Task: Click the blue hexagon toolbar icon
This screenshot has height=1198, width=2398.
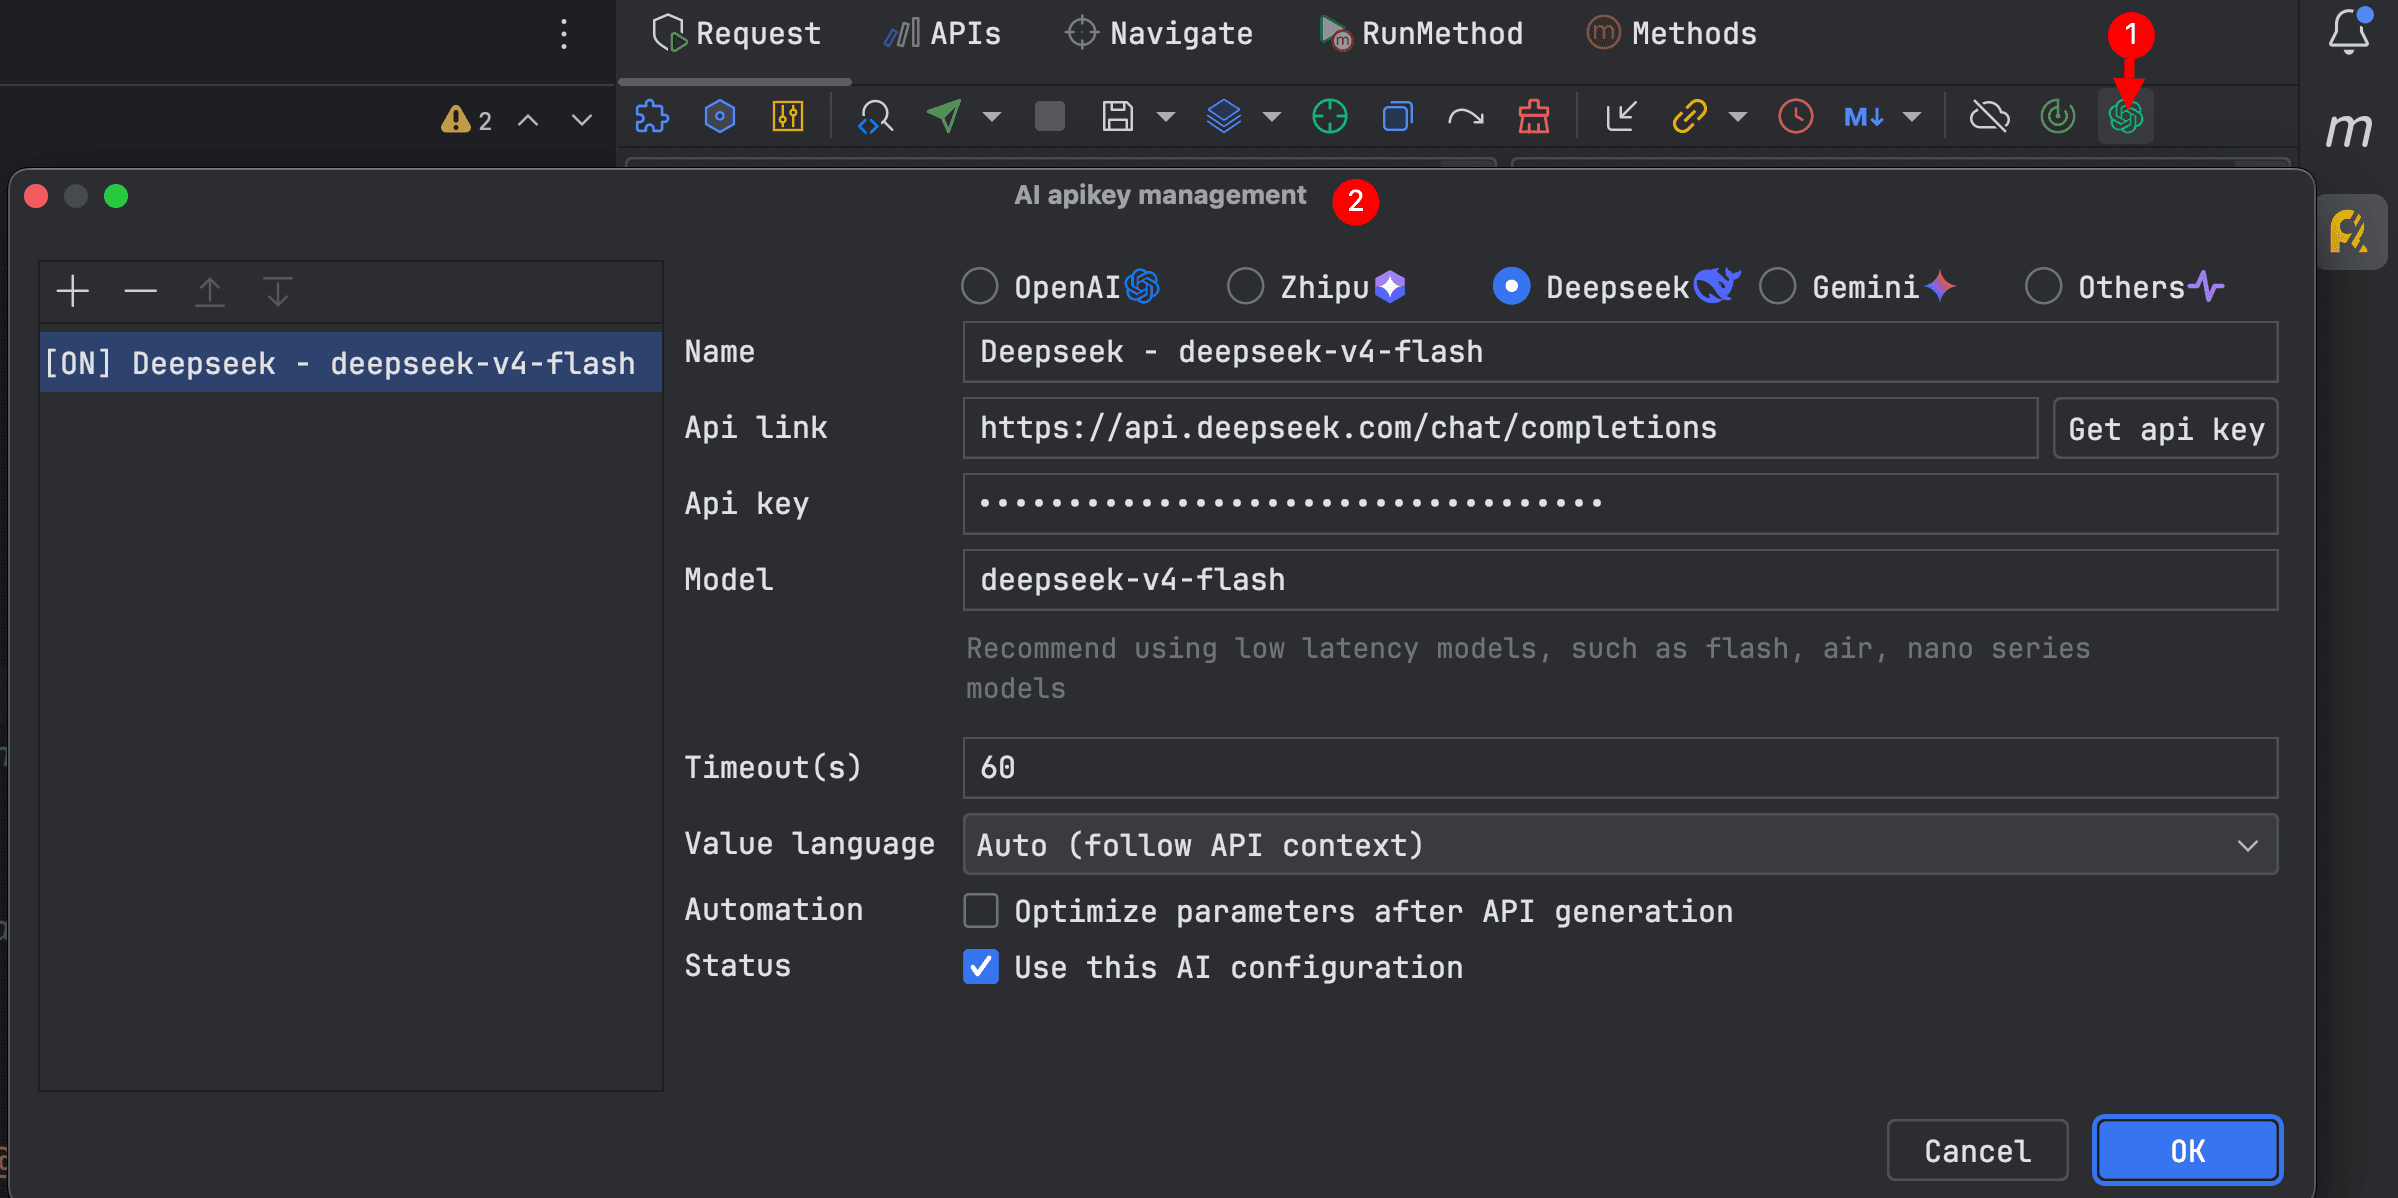Action: tap(720, 117)
